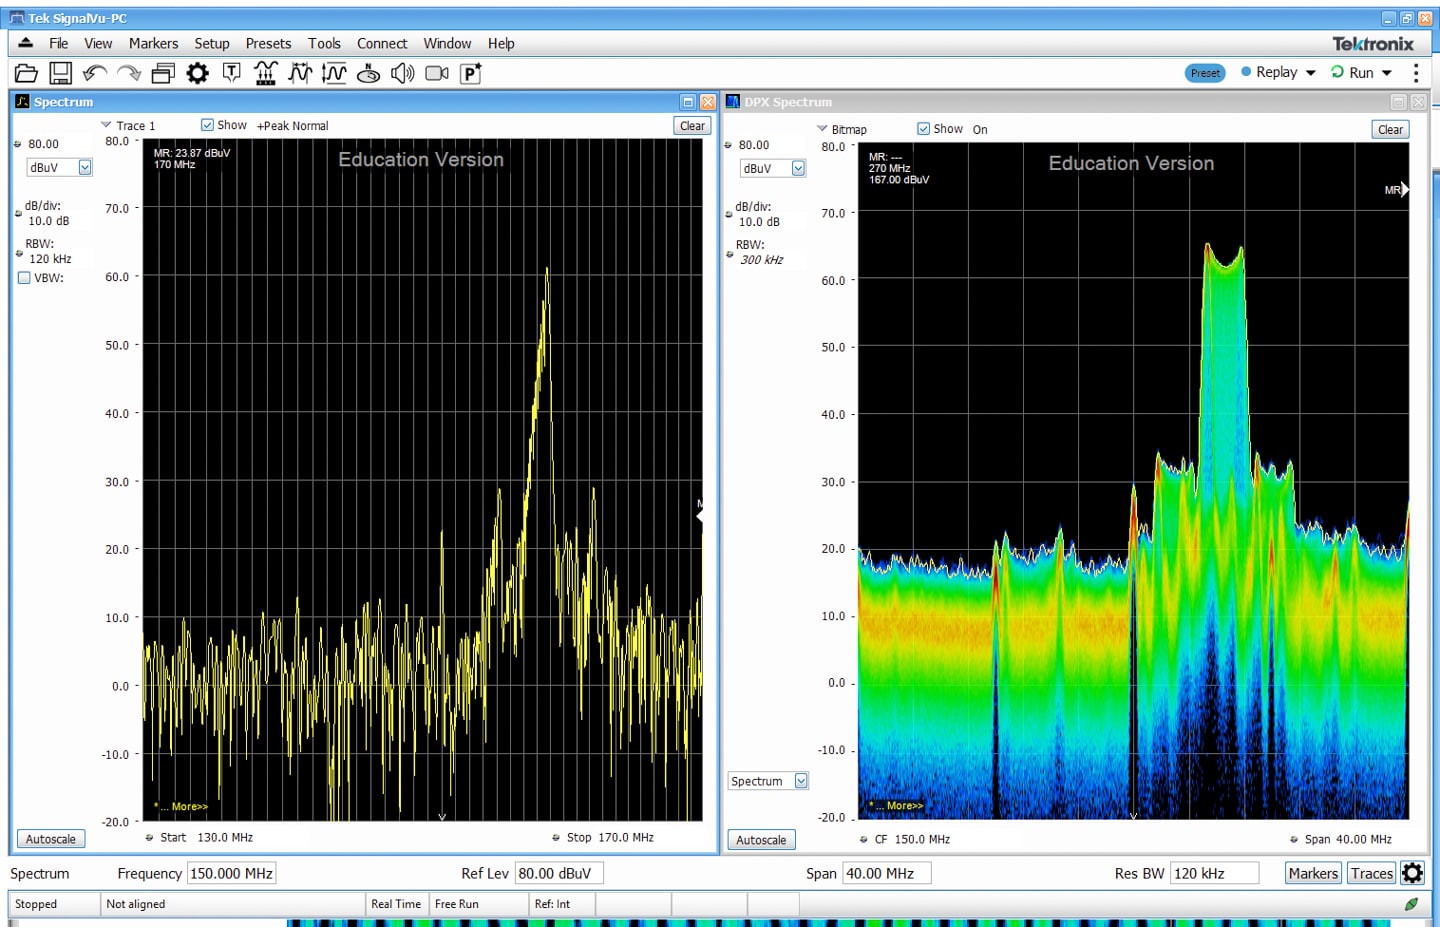Click the amplitude waveform toolbar icon
The width and height of the screenshot is (1440, 927).
point(334,73)
